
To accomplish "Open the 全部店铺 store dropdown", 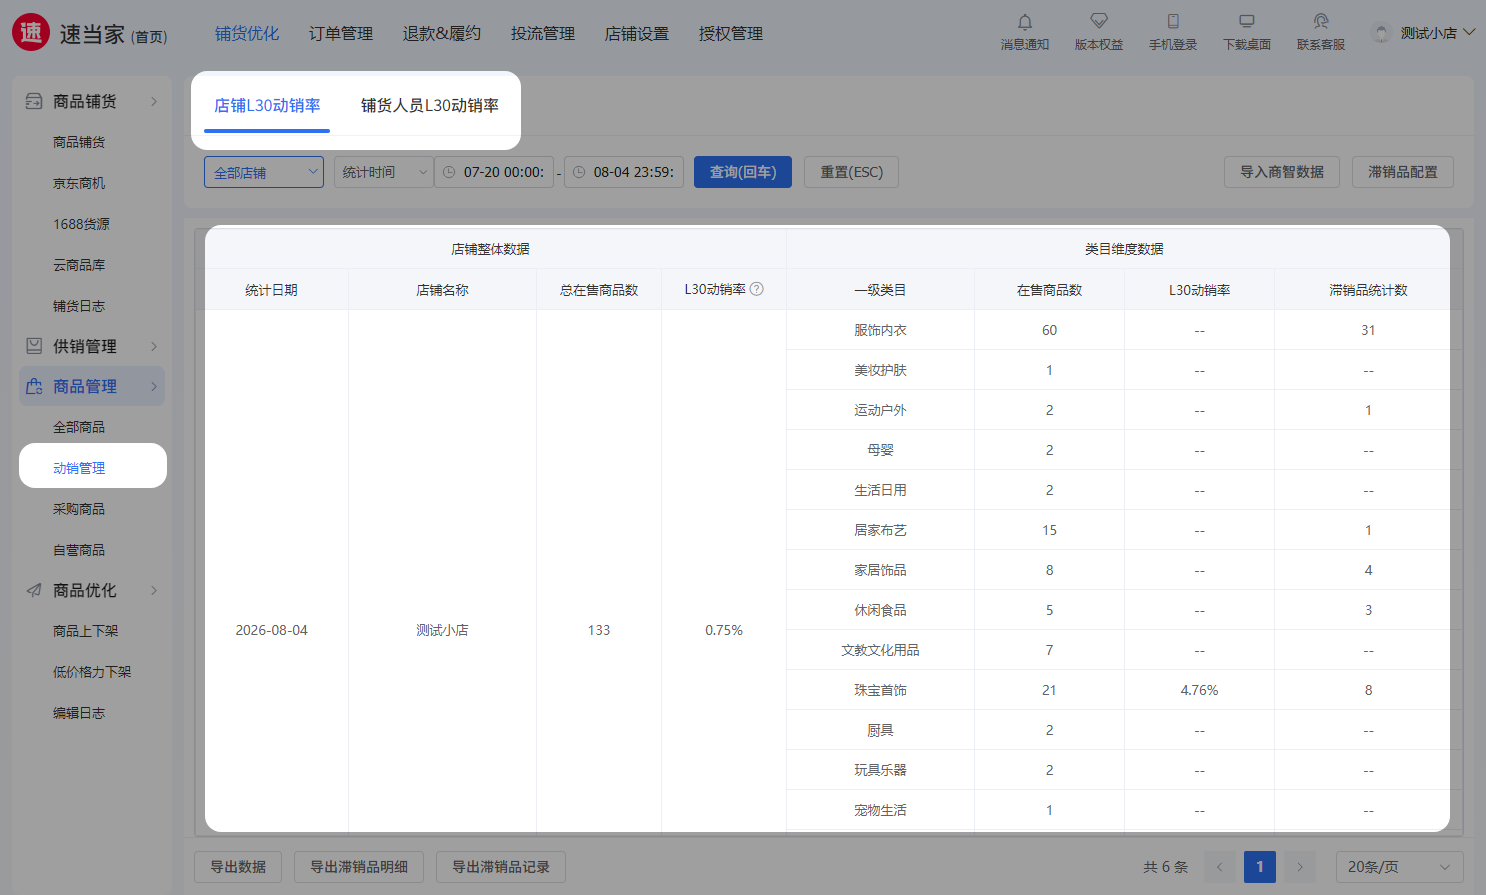I will pyautogui.click(x=264, y=172).
